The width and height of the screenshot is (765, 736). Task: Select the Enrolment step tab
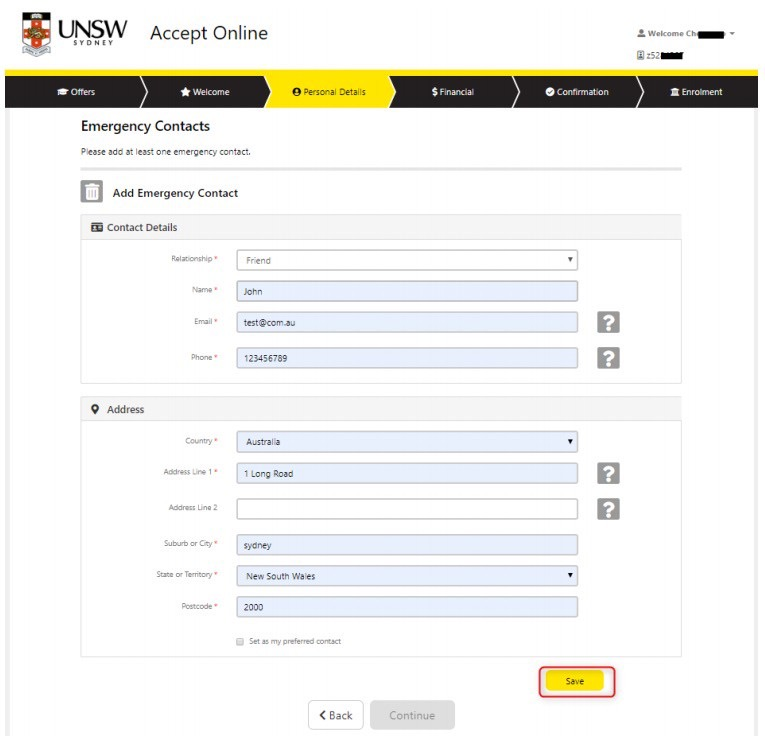click(x=696, y=92)
